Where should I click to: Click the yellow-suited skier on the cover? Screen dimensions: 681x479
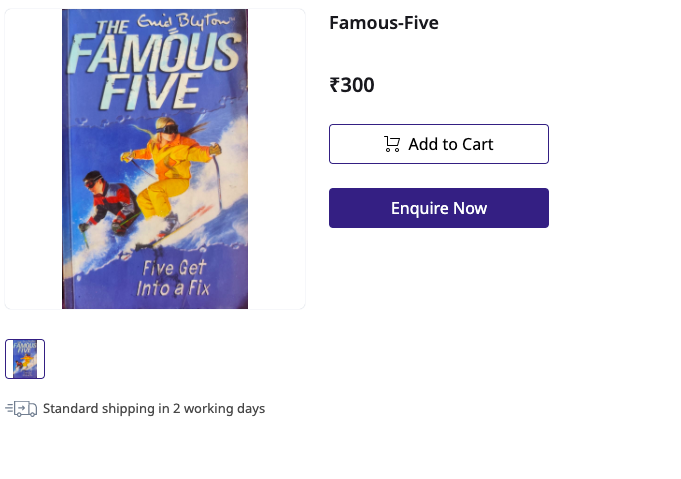(172, 174)
